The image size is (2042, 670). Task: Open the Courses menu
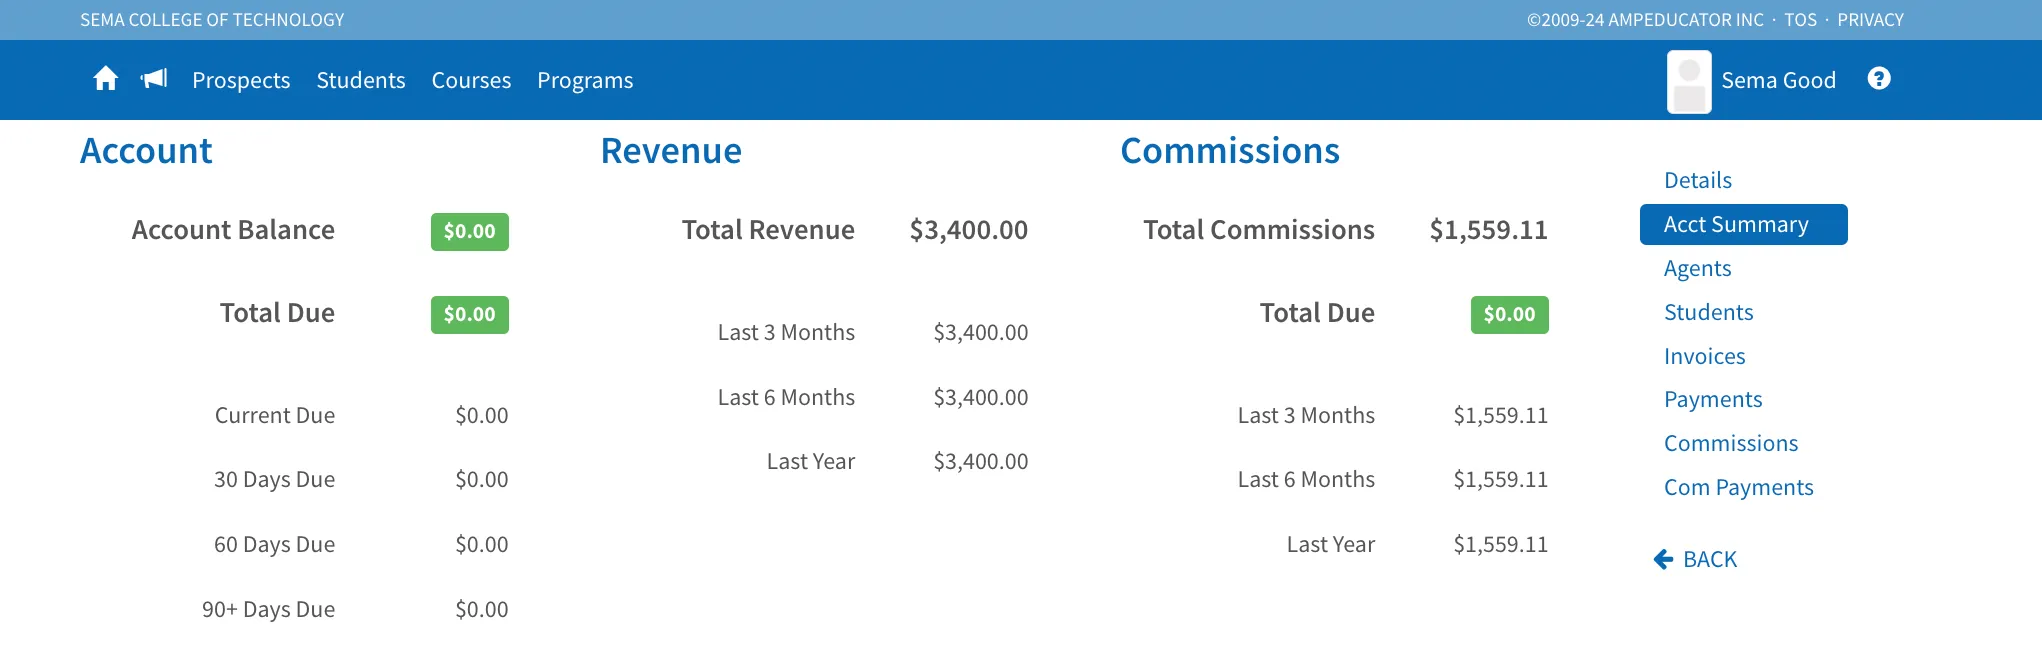(471, 80)
